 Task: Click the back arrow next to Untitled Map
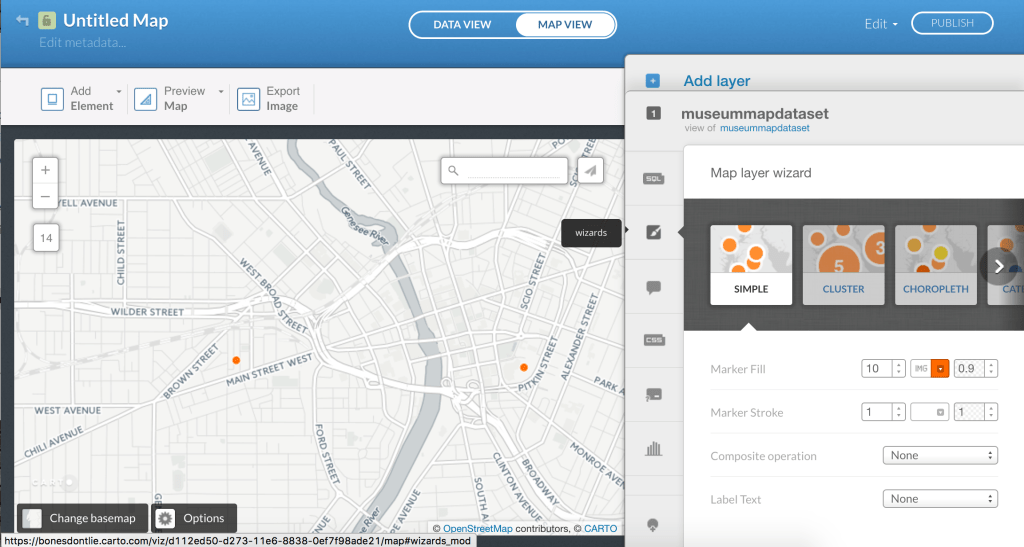click(22, 20)
